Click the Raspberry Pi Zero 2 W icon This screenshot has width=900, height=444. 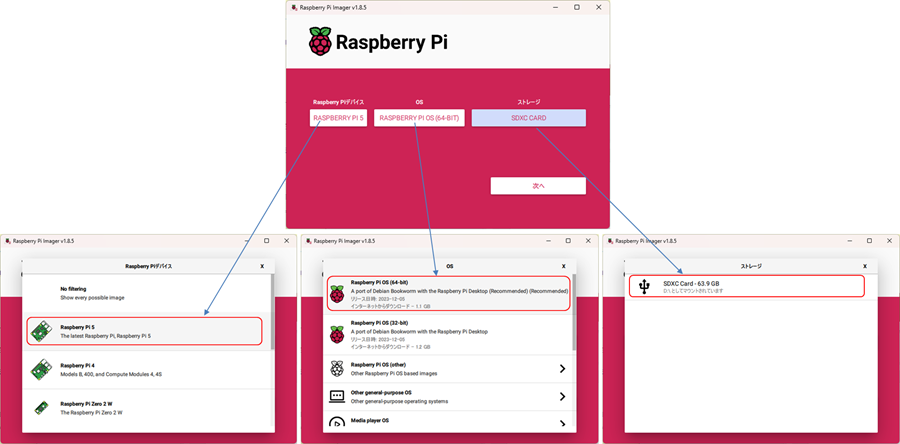[41, 407]
